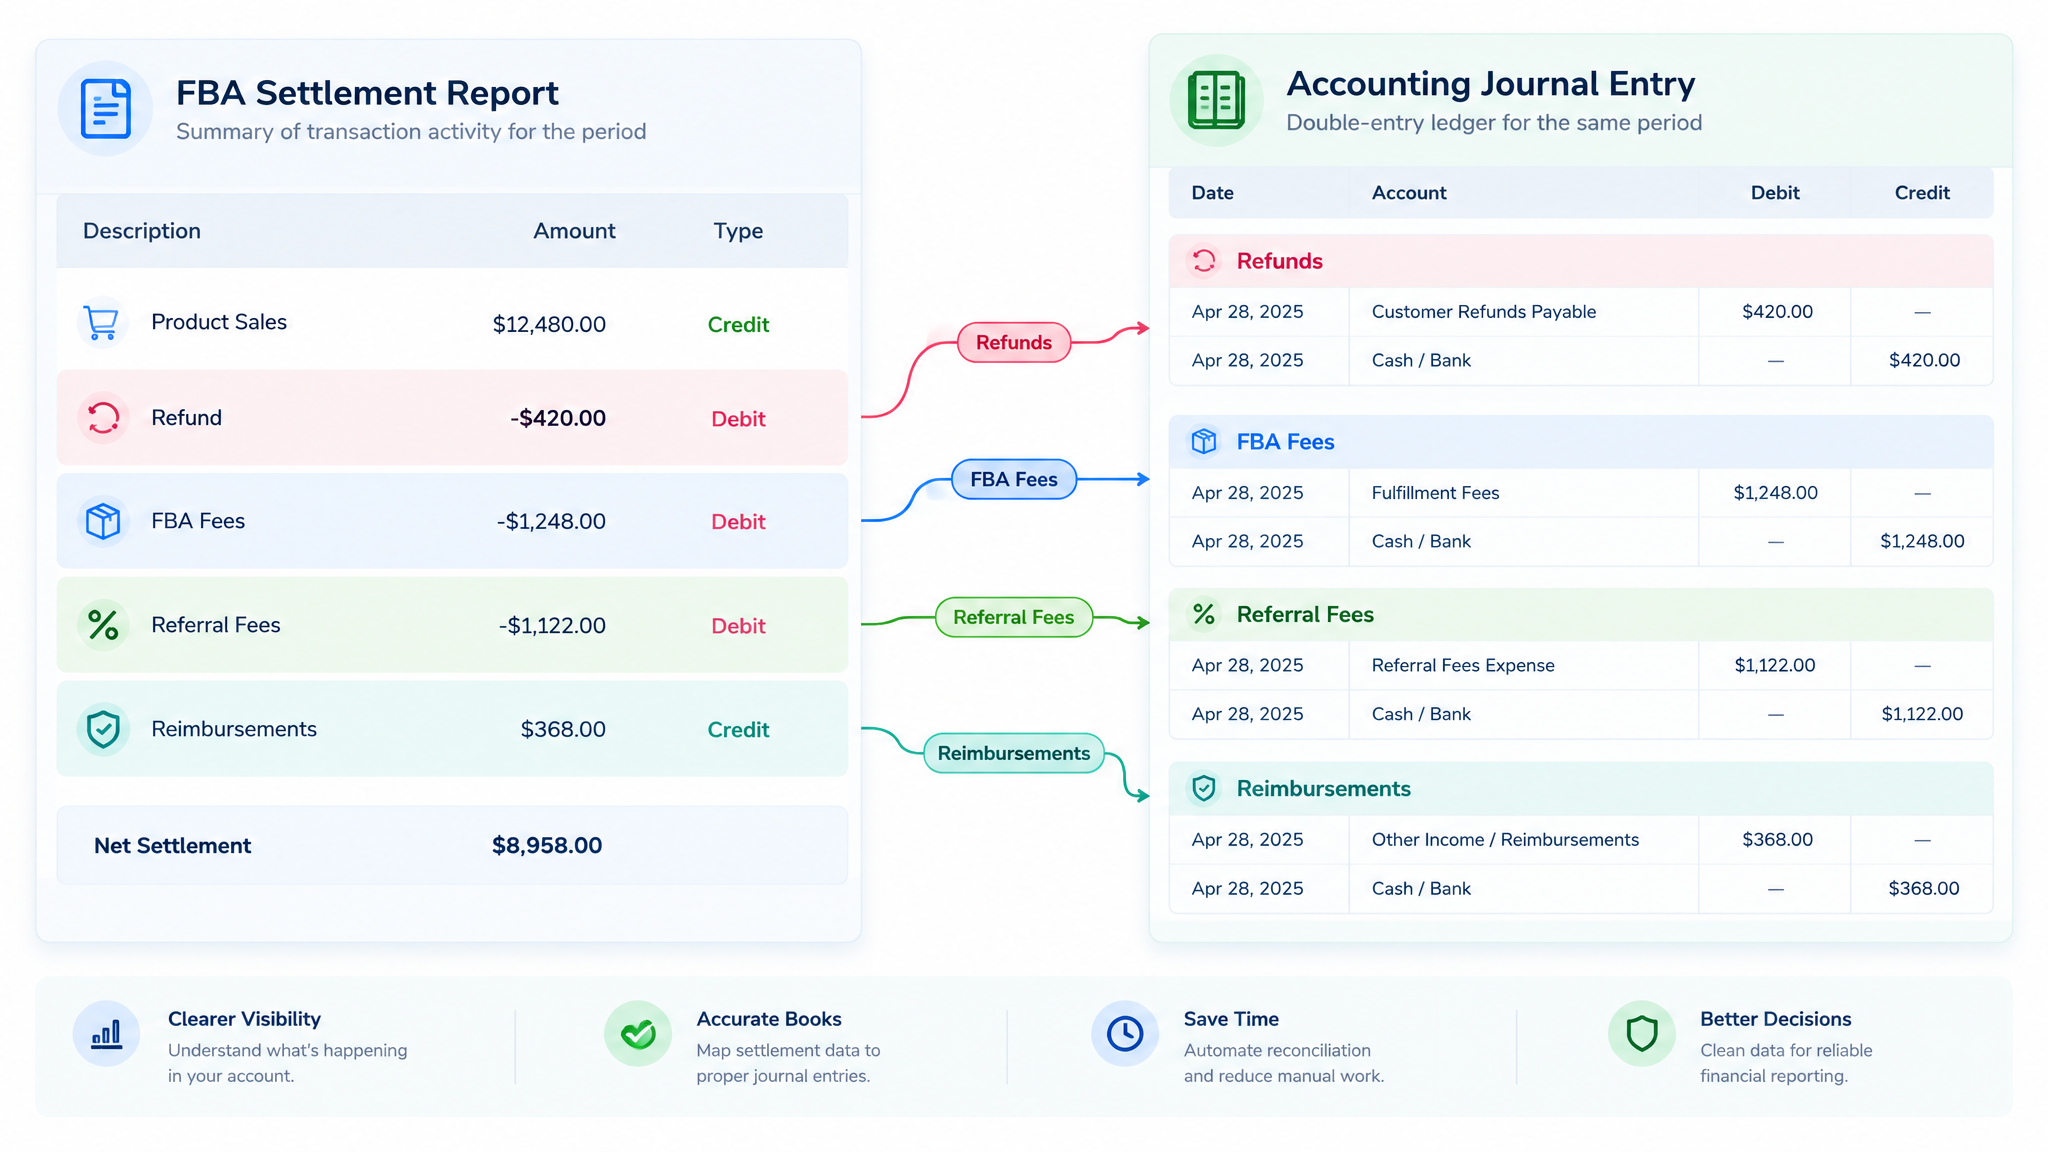Click the Account column header in journal
This screenshot has height=1152, width=2048.
click(x=1409, y=193)
